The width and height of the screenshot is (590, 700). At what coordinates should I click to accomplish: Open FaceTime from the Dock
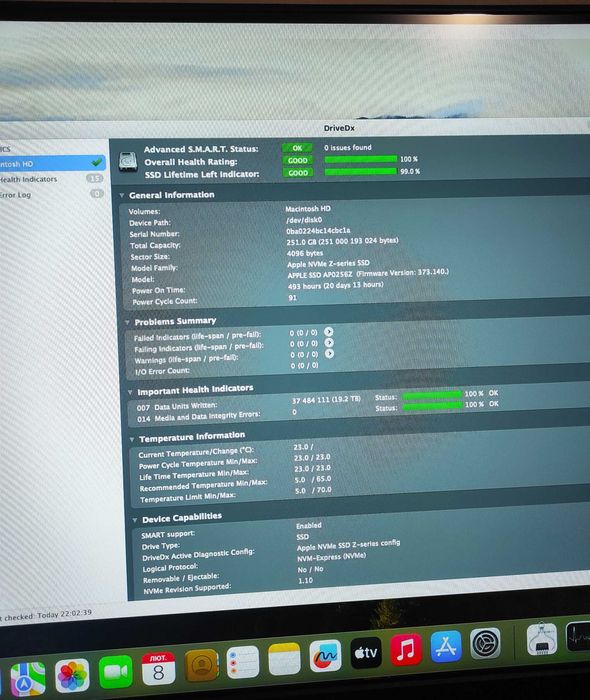point(115,672)
